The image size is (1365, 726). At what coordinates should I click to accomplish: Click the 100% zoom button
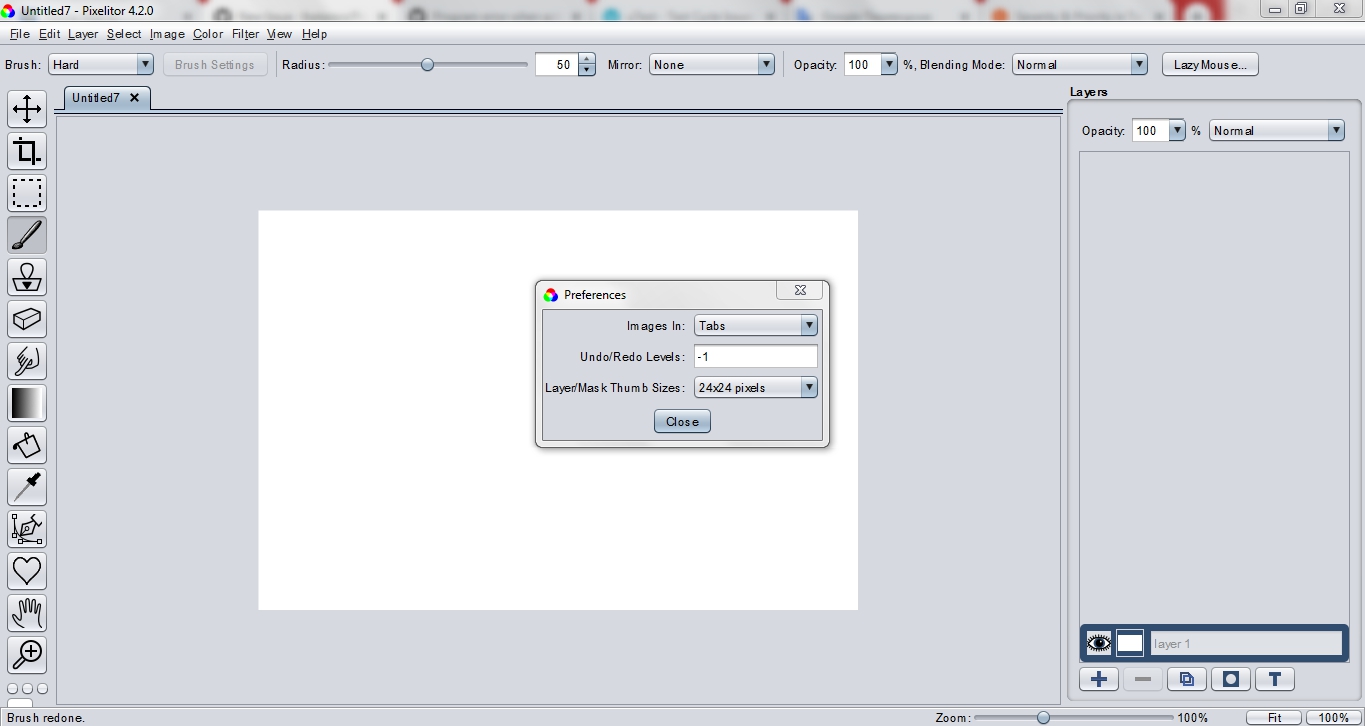tap(1334, 717)
